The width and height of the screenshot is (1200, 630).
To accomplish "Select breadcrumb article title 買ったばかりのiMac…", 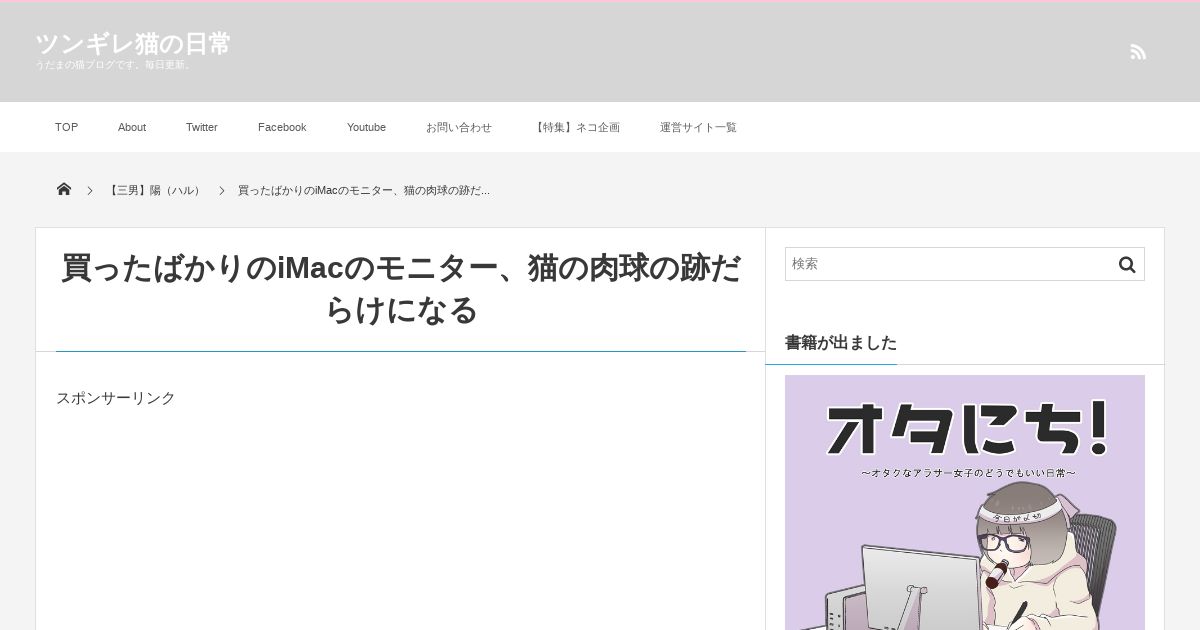I will click(x=364, y=190).
